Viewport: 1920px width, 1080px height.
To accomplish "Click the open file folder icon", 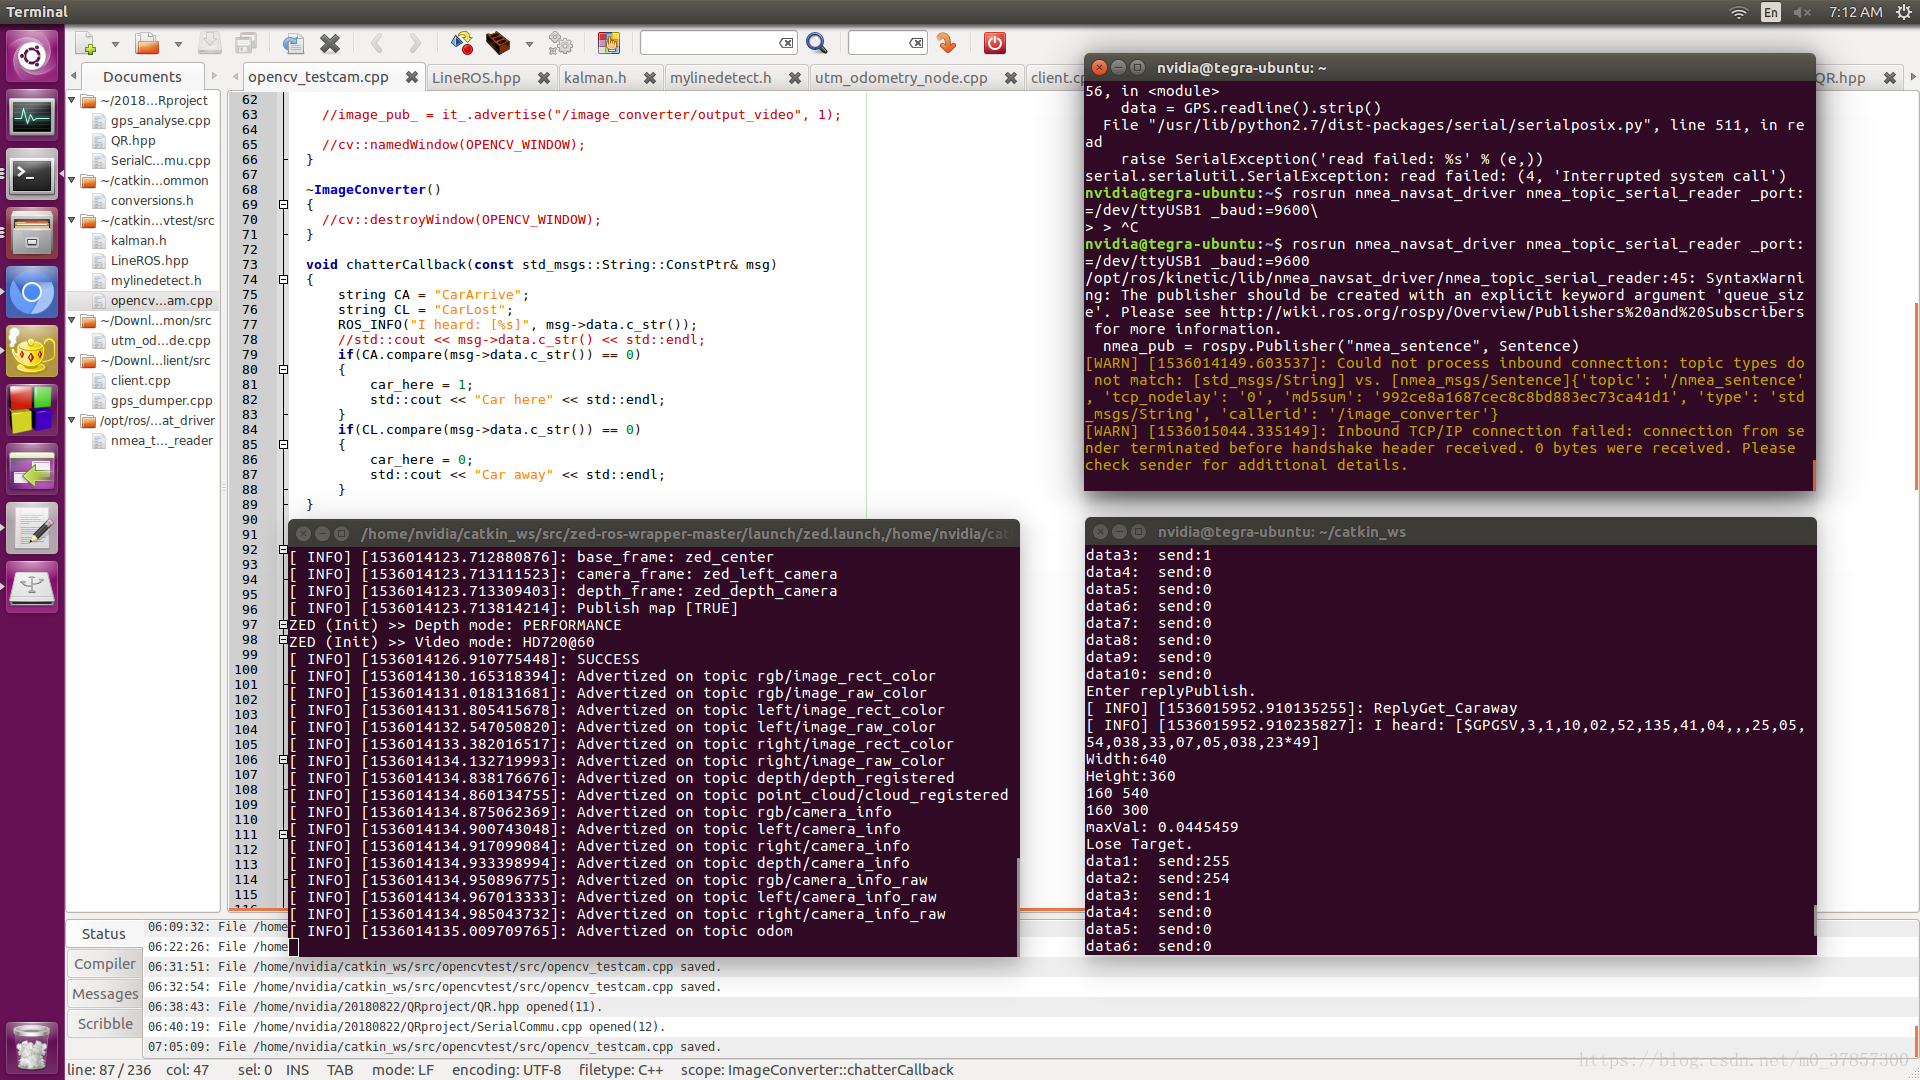I will tap(147, 44).
